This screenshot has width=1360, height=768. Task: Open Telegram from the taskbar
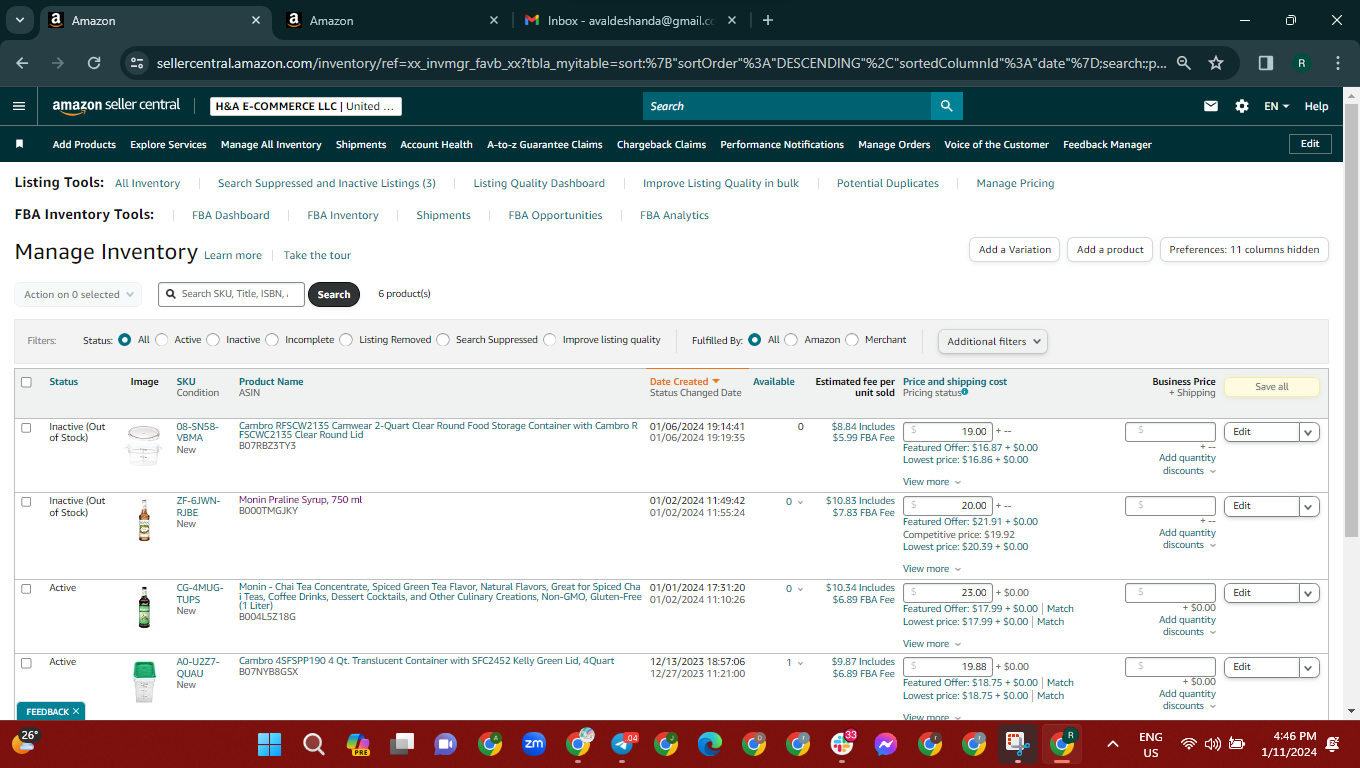coord(624,744)
